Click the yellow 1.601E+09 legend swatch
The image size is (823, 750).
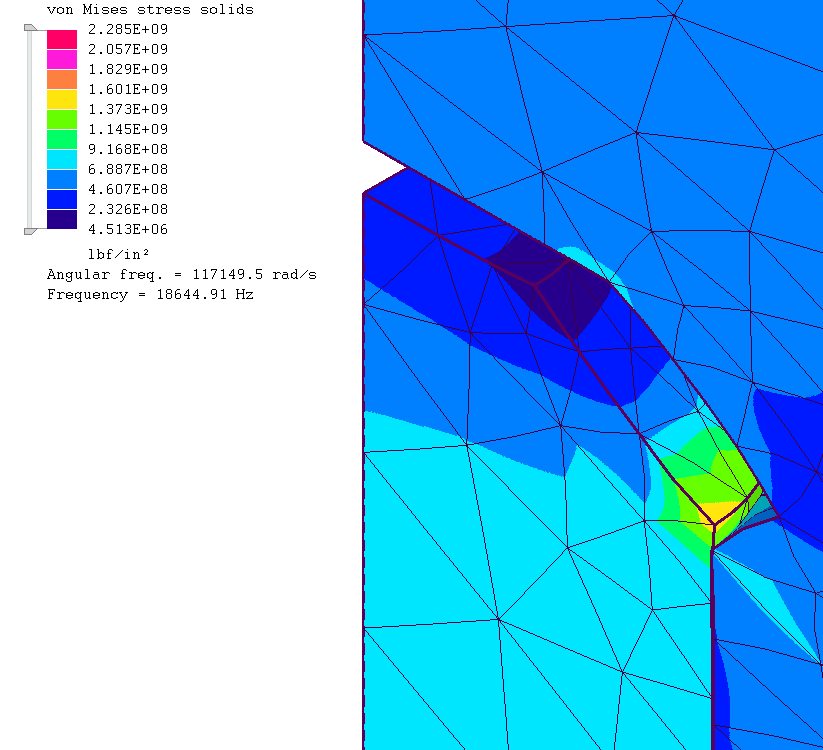(62, 99)
